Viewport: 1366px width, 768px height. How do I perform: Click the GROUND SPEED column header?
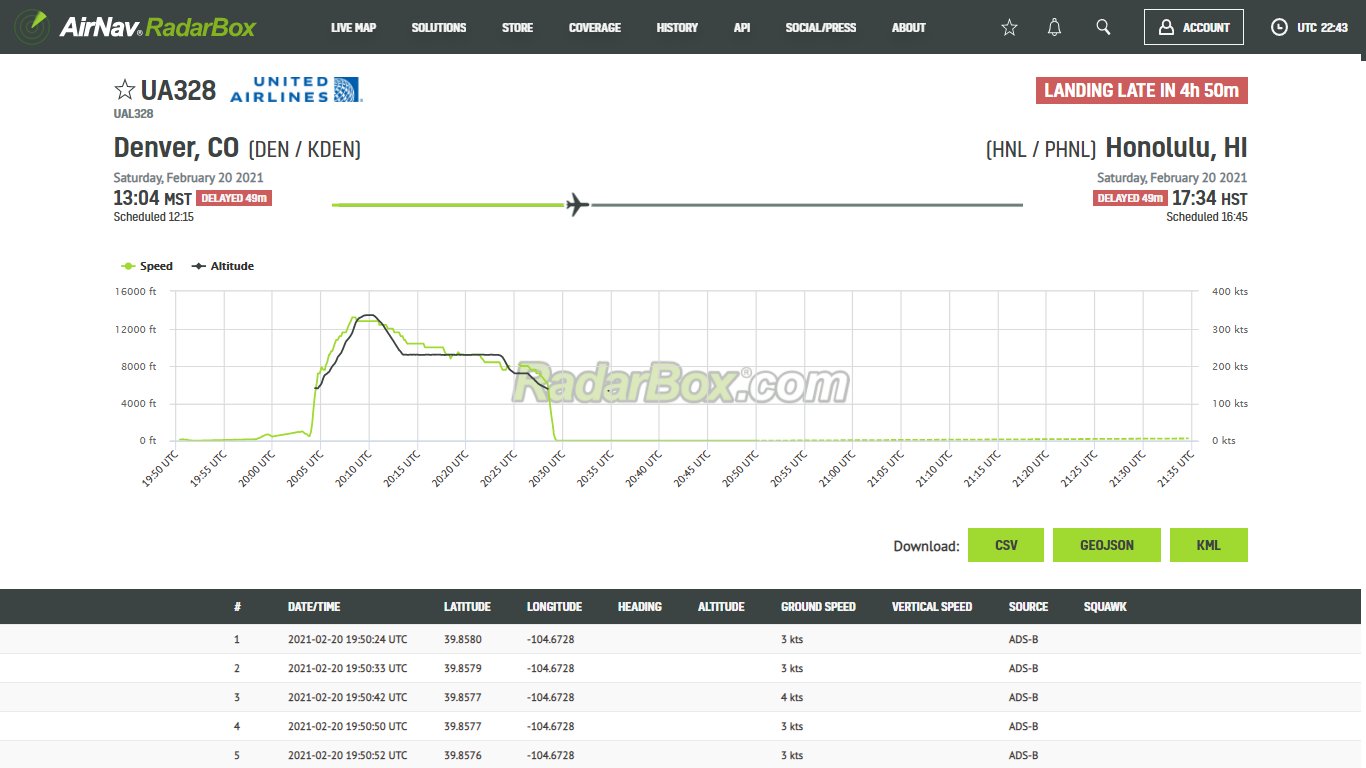tap(818, 607)
